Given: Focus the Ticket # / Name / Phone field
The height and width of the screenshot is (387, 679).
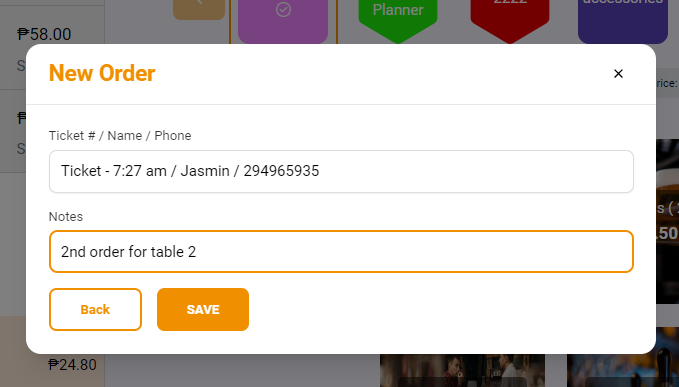Looking at the screenshot, I should 341,171.
